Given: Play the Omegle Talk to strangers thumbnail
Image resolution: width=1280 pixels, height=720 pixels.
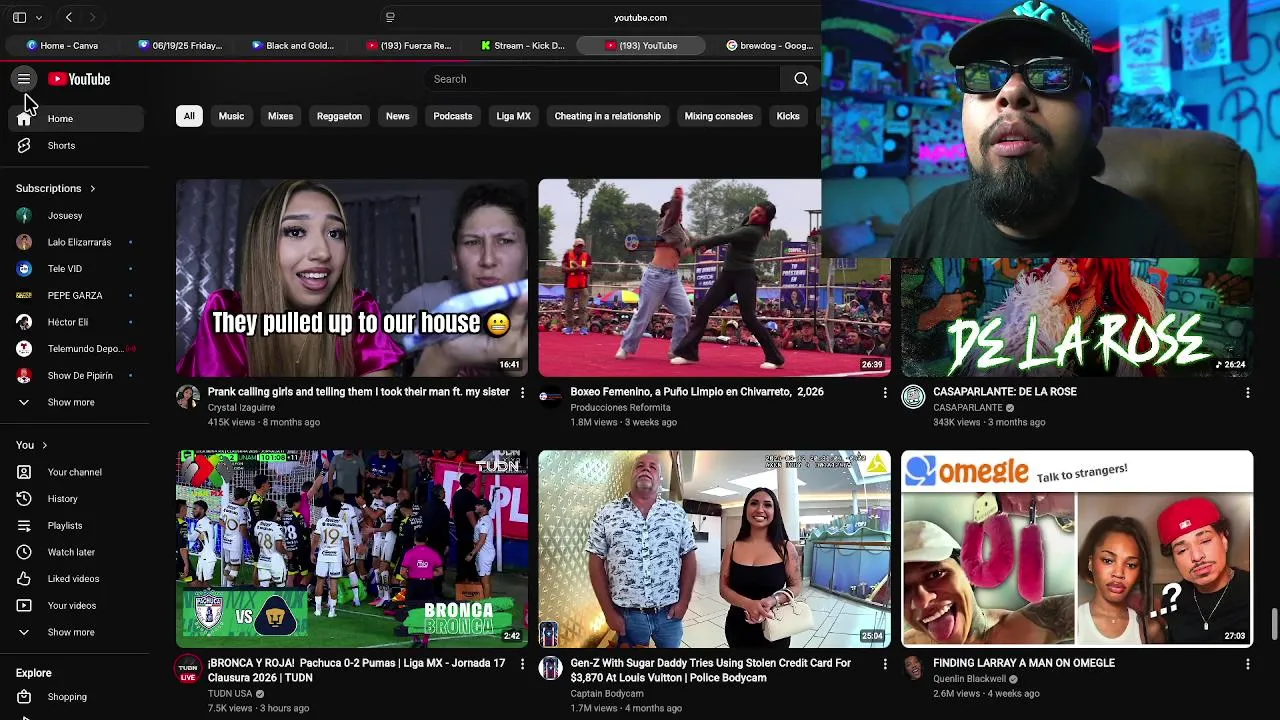Looking at the screenshot, I should coord(1077,549).
